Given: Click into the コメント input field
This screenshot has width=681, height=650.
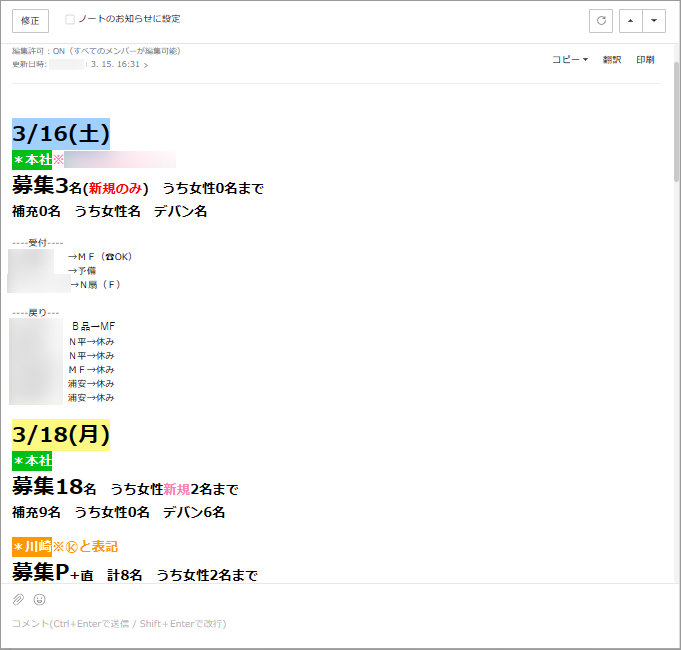Looking at the screenshot, I should click(300, 624).
